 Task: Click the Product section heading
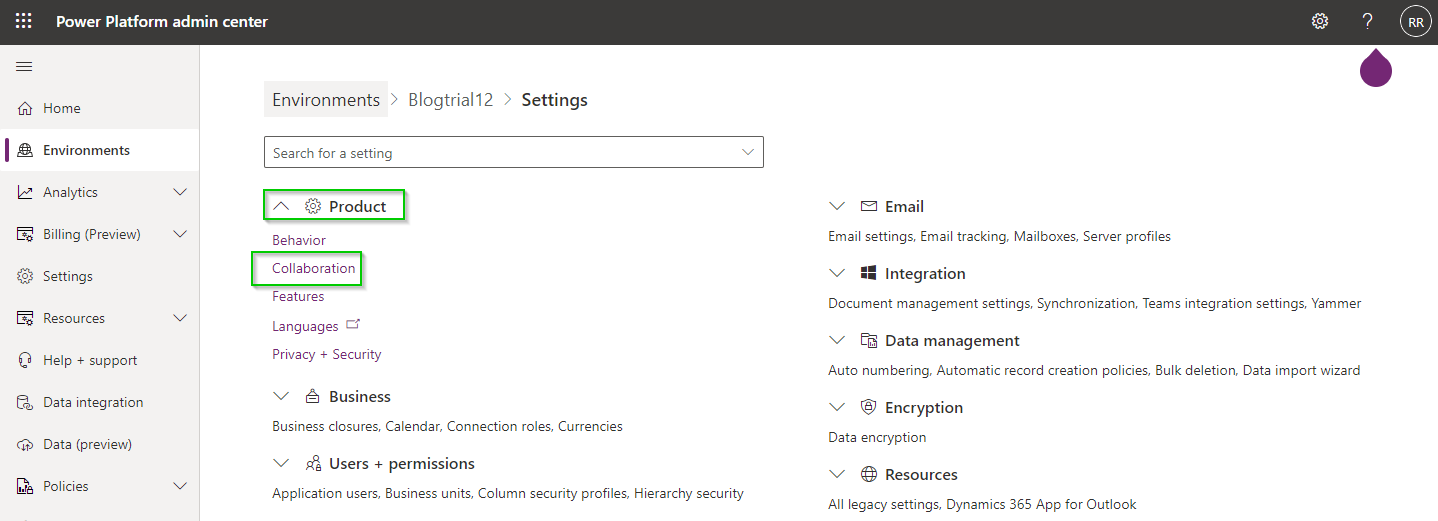coord(358,206)
